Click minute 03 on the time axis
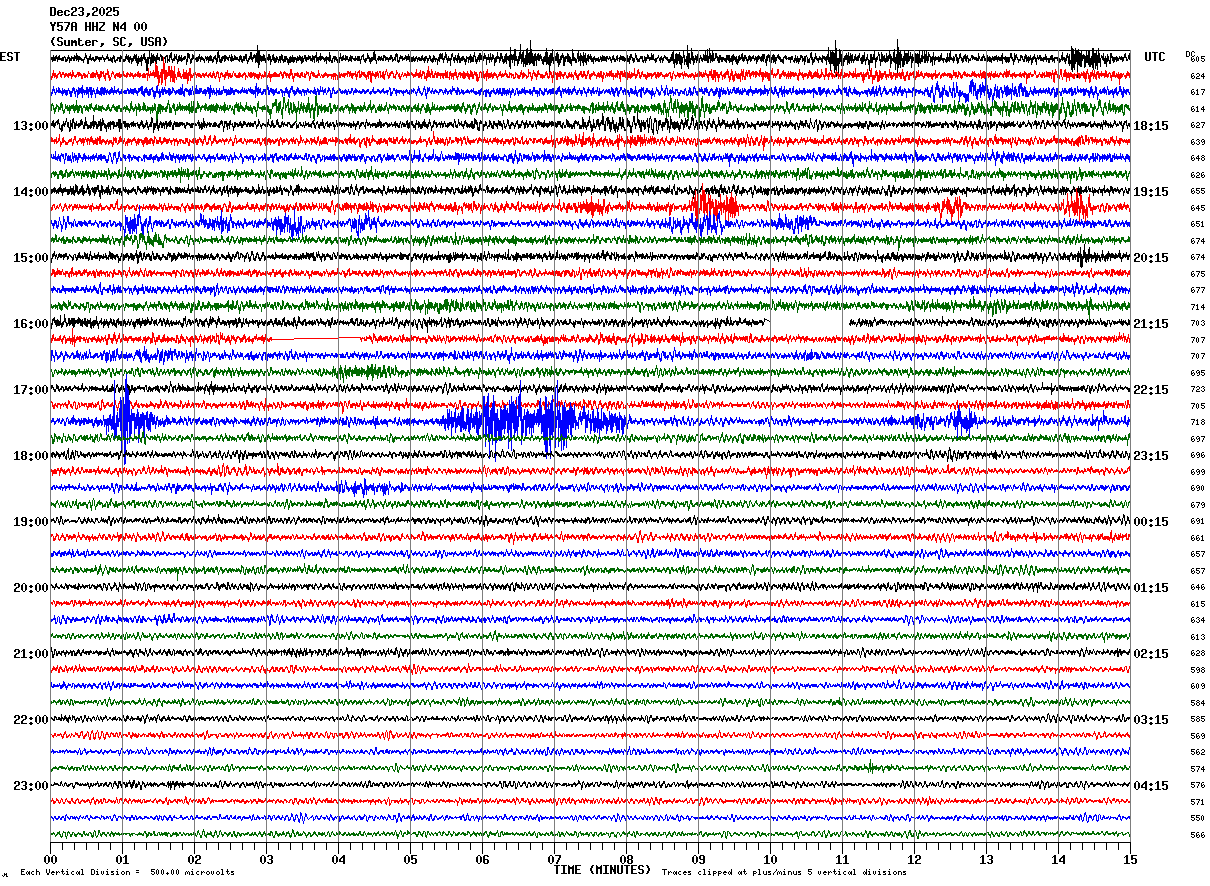This screenshot has height=886, width=1210. [266, 859]
